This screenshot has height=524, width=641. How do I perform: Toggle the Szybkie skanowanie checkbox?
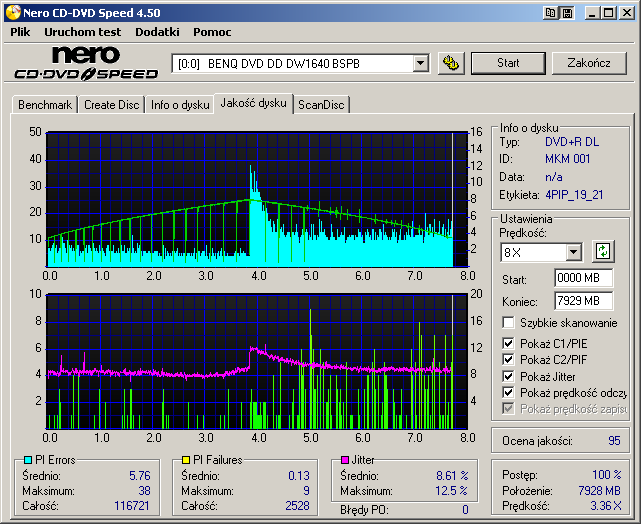508,322
